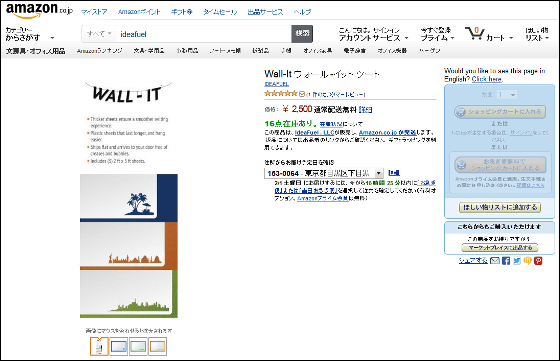This screenshot has width=560, height=361.
Task: Expand the カート dropdown arrow
Action: click(x=511, y=38)
